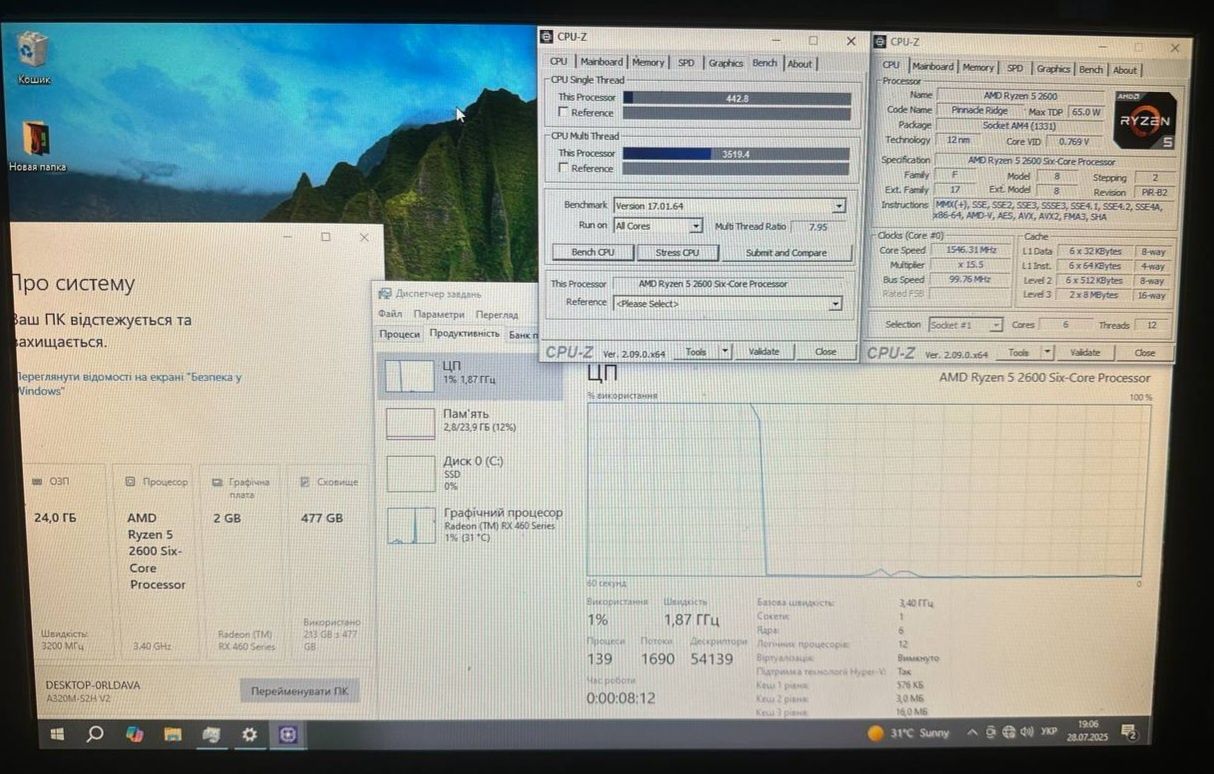
Task: Click the Графічна плата card icon
Action: (x=218, y=481)
